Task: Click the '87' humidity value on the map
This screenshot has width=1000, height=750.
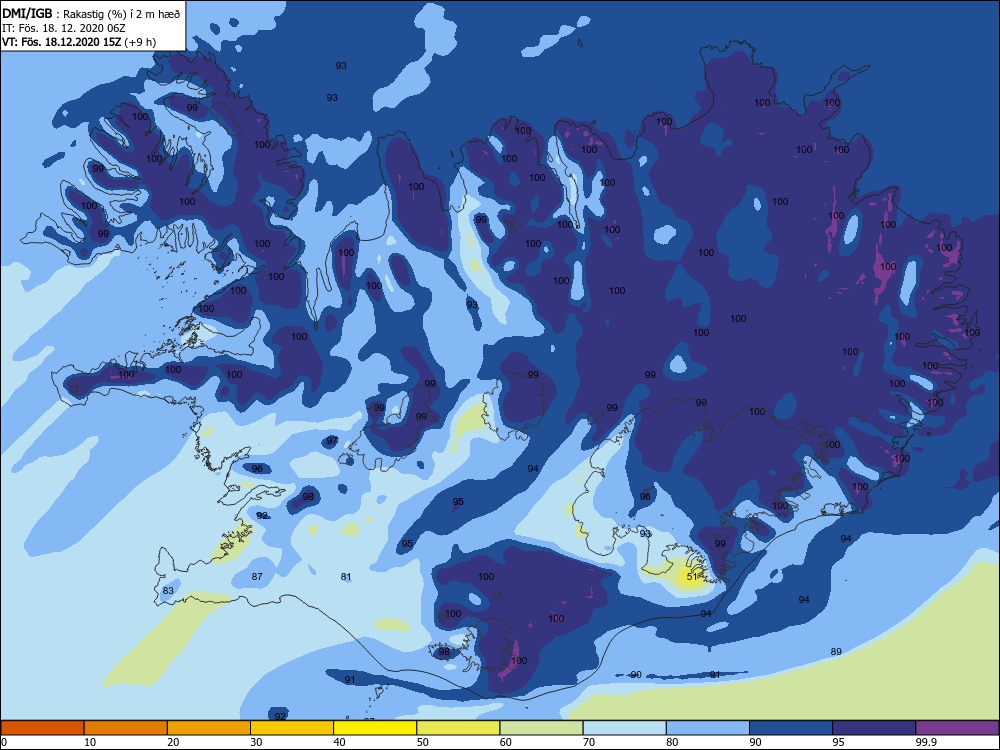Action: click(257, 577)
